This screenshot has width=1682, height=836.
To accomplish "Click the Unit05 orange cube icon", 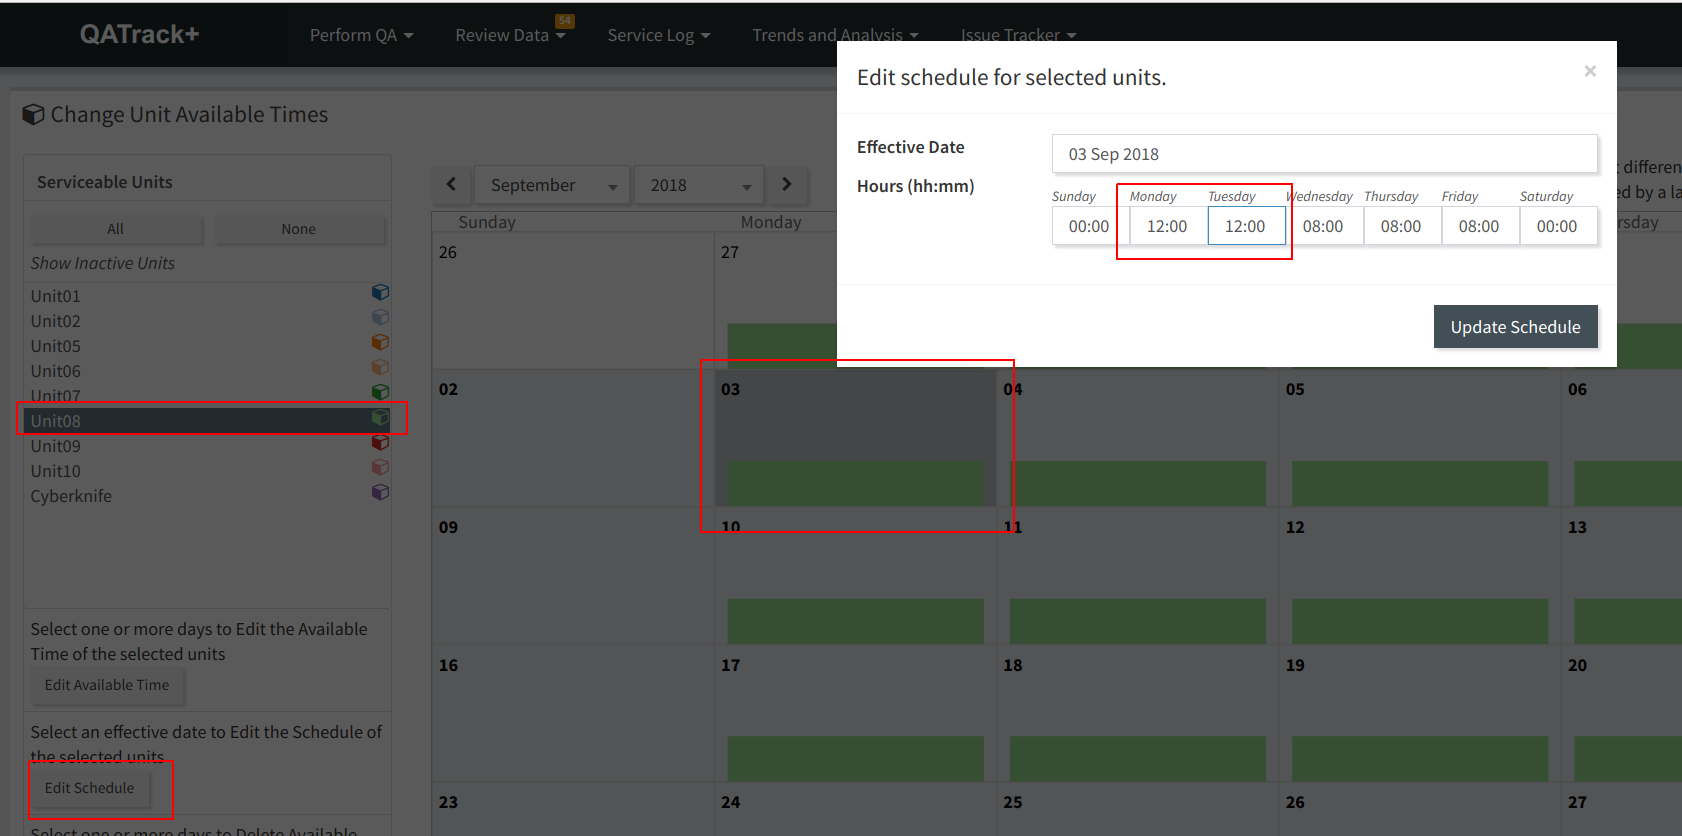I will 380,342.
